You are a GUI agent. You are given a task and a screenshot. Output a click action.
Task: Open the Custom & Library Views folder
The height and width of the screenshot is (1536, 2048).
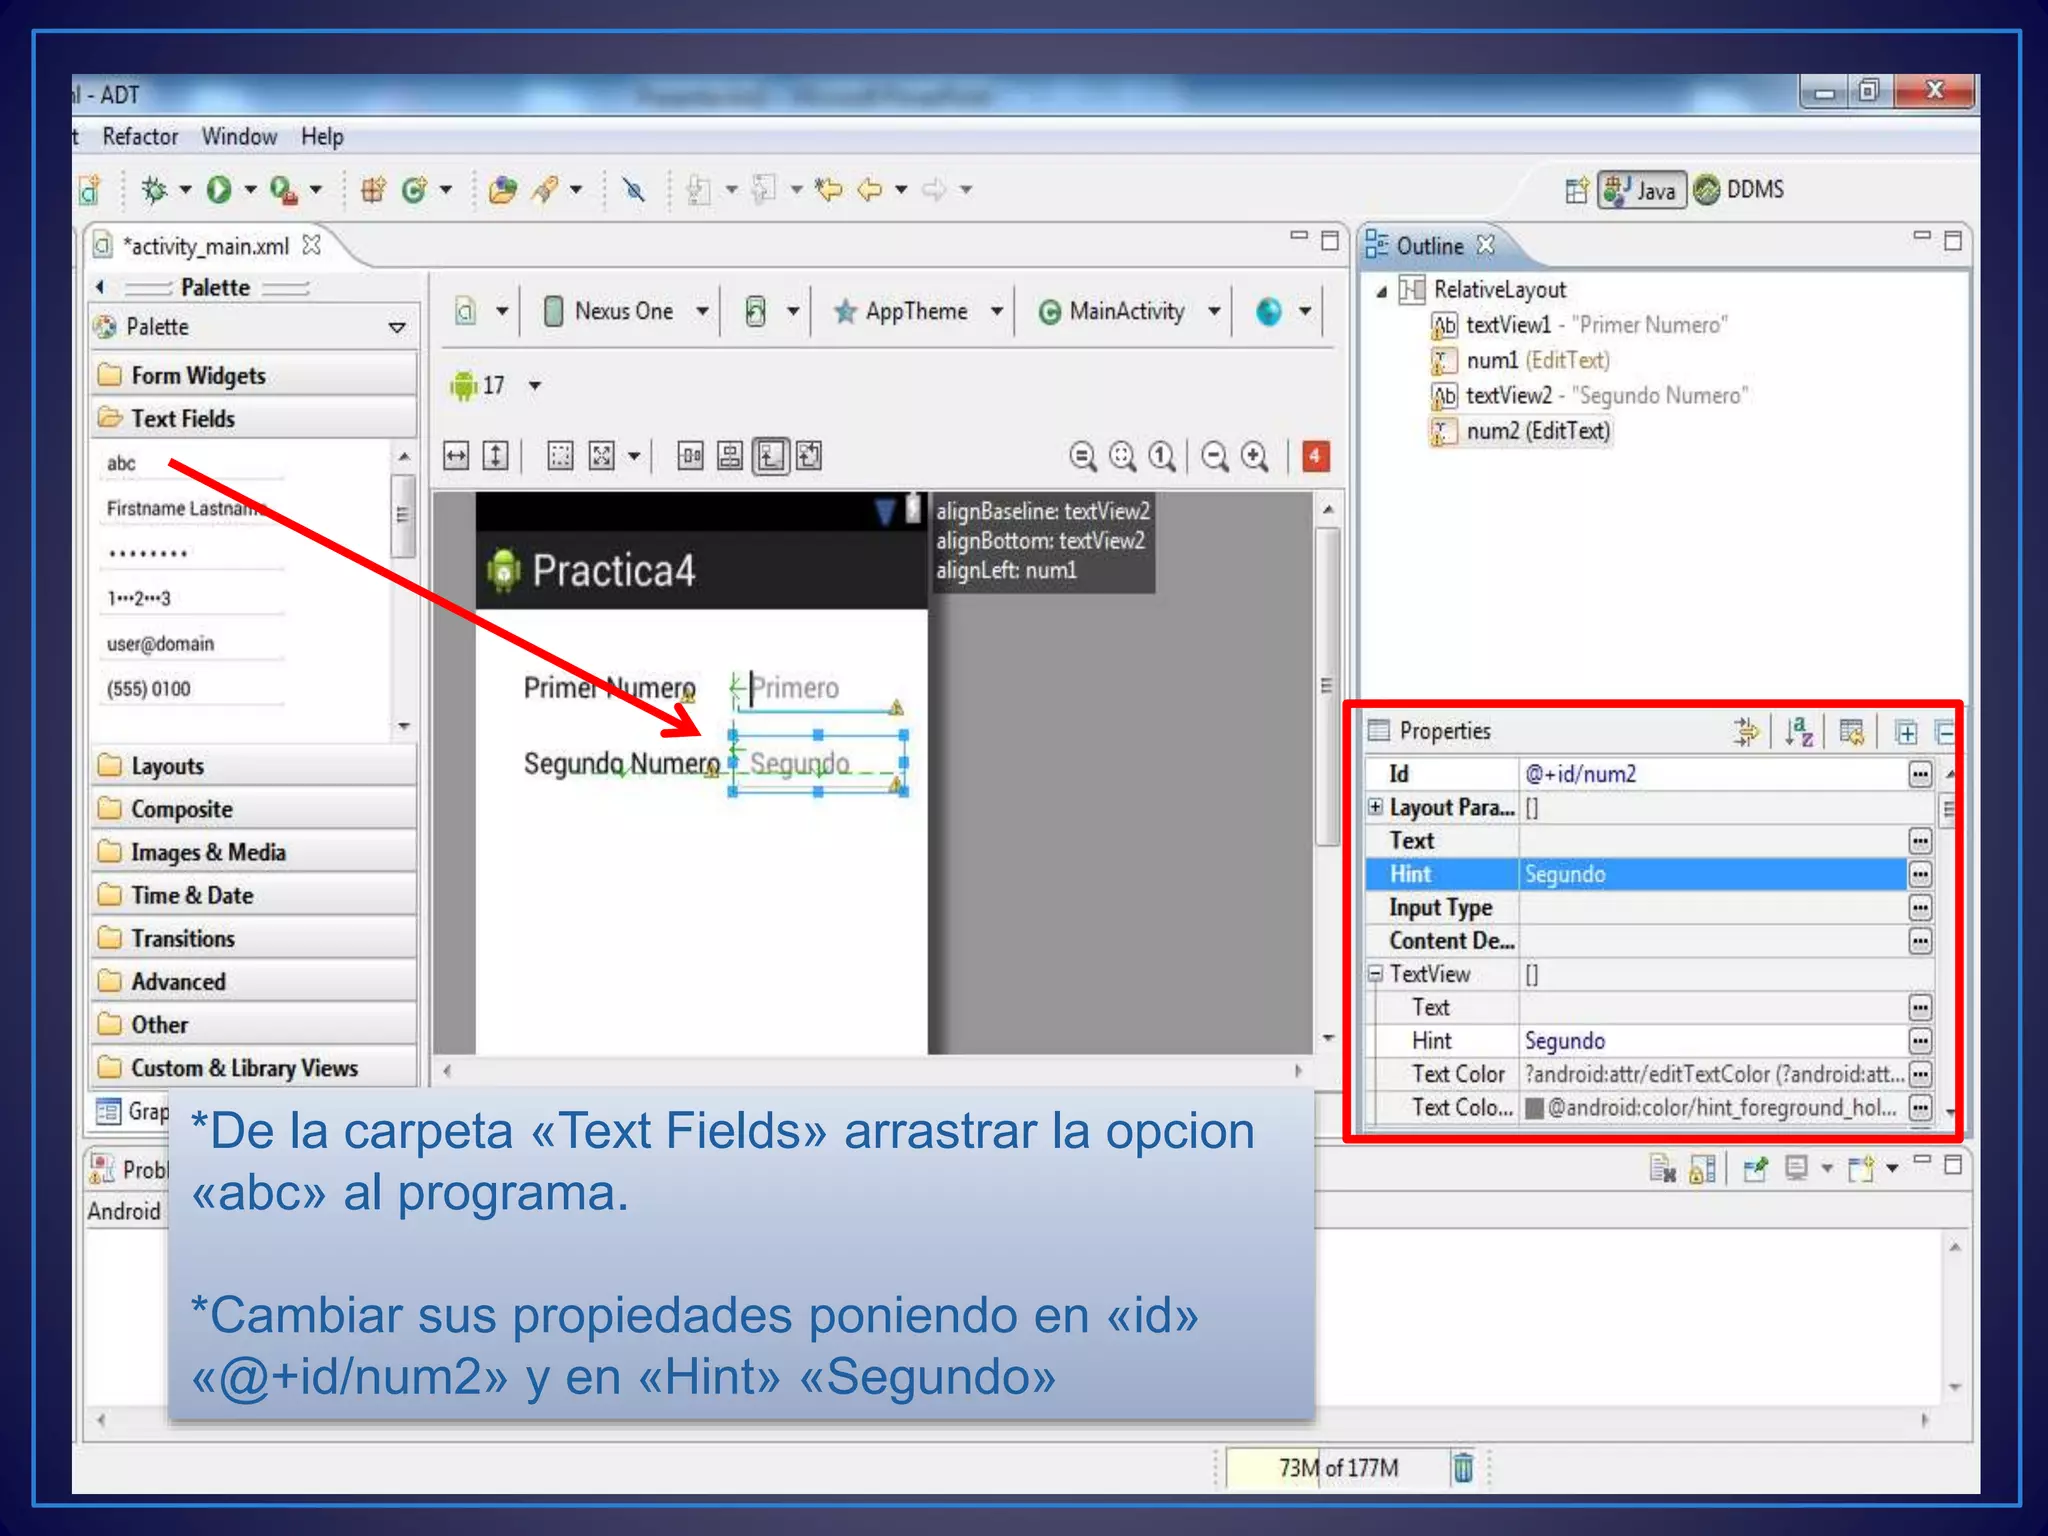click(254, 1068)
